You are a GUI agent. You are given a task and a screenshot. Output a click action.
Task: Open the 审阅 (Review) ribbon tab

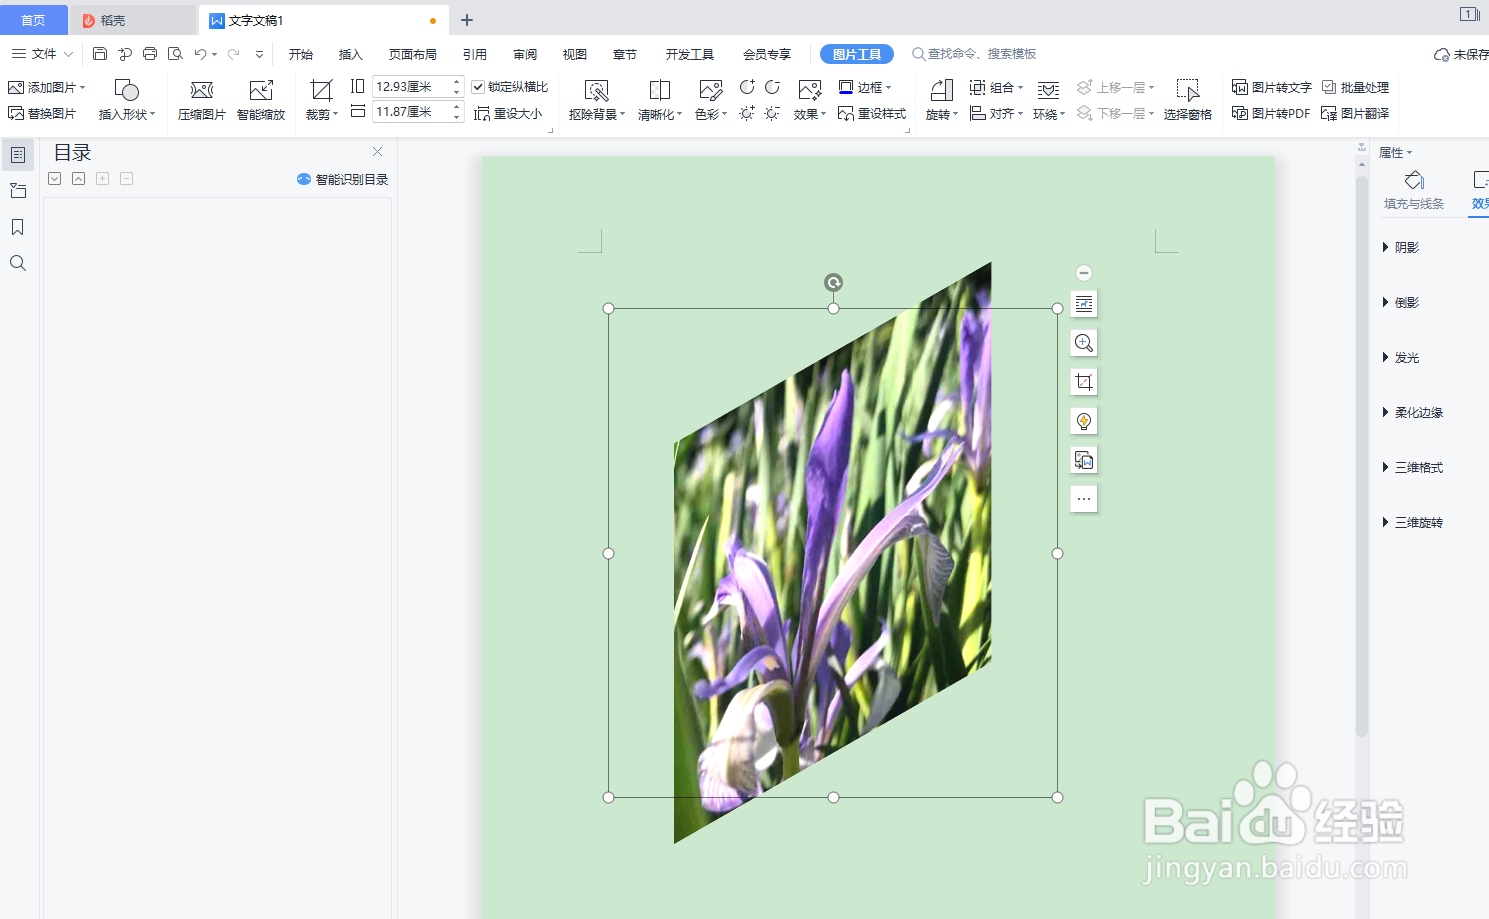(525, 54)
